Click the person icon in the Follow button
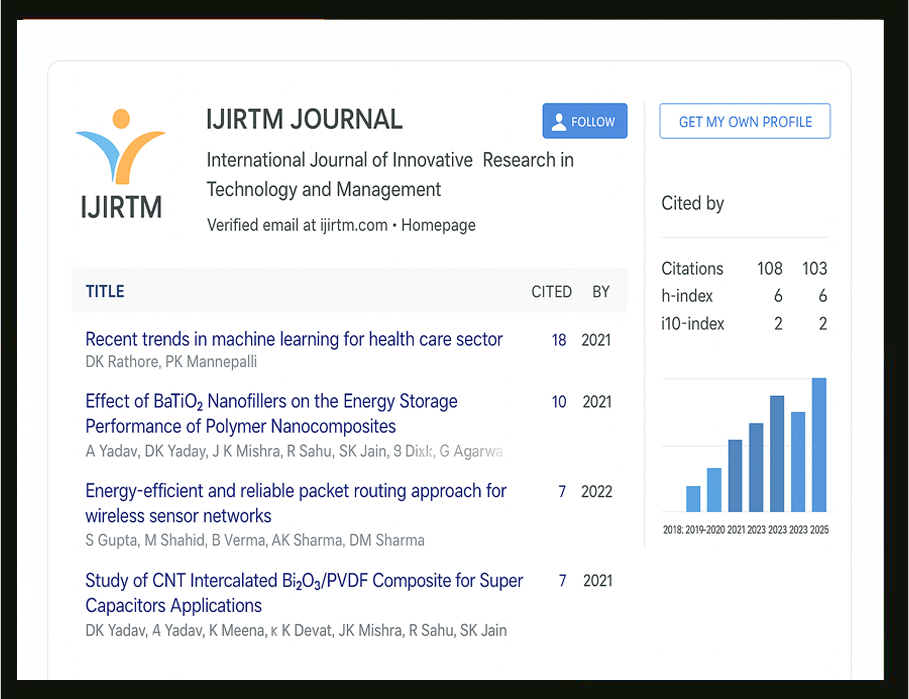Viewport: 909px width, 699px height. tap(559, 120)
